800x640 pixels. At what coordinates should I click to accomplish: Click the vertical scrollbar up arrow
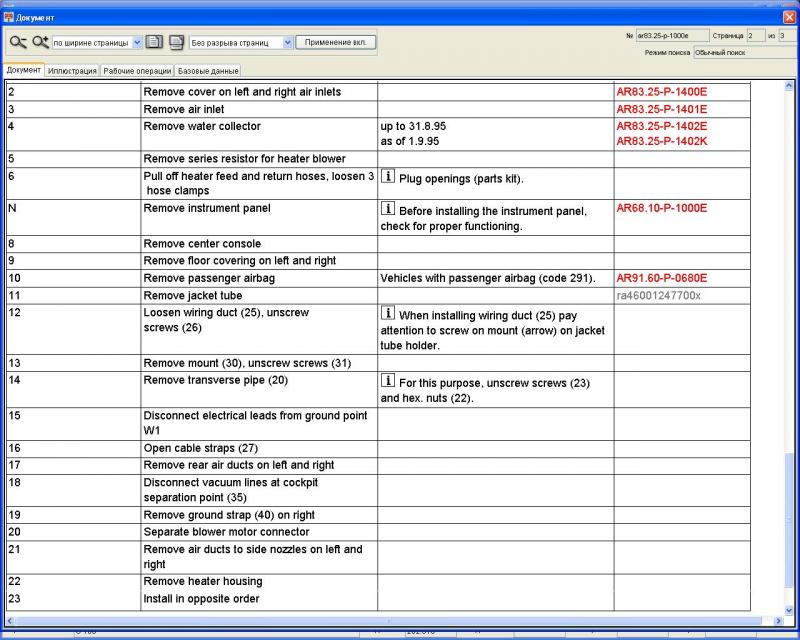tap(789, 86)
